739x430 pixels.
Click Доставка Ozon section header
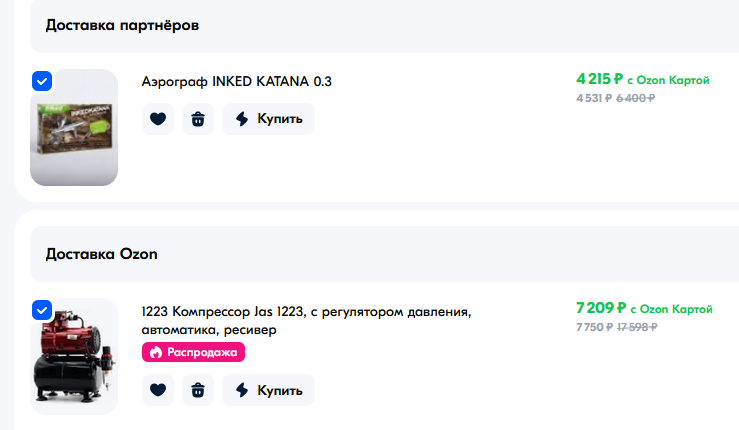[102, 254]
